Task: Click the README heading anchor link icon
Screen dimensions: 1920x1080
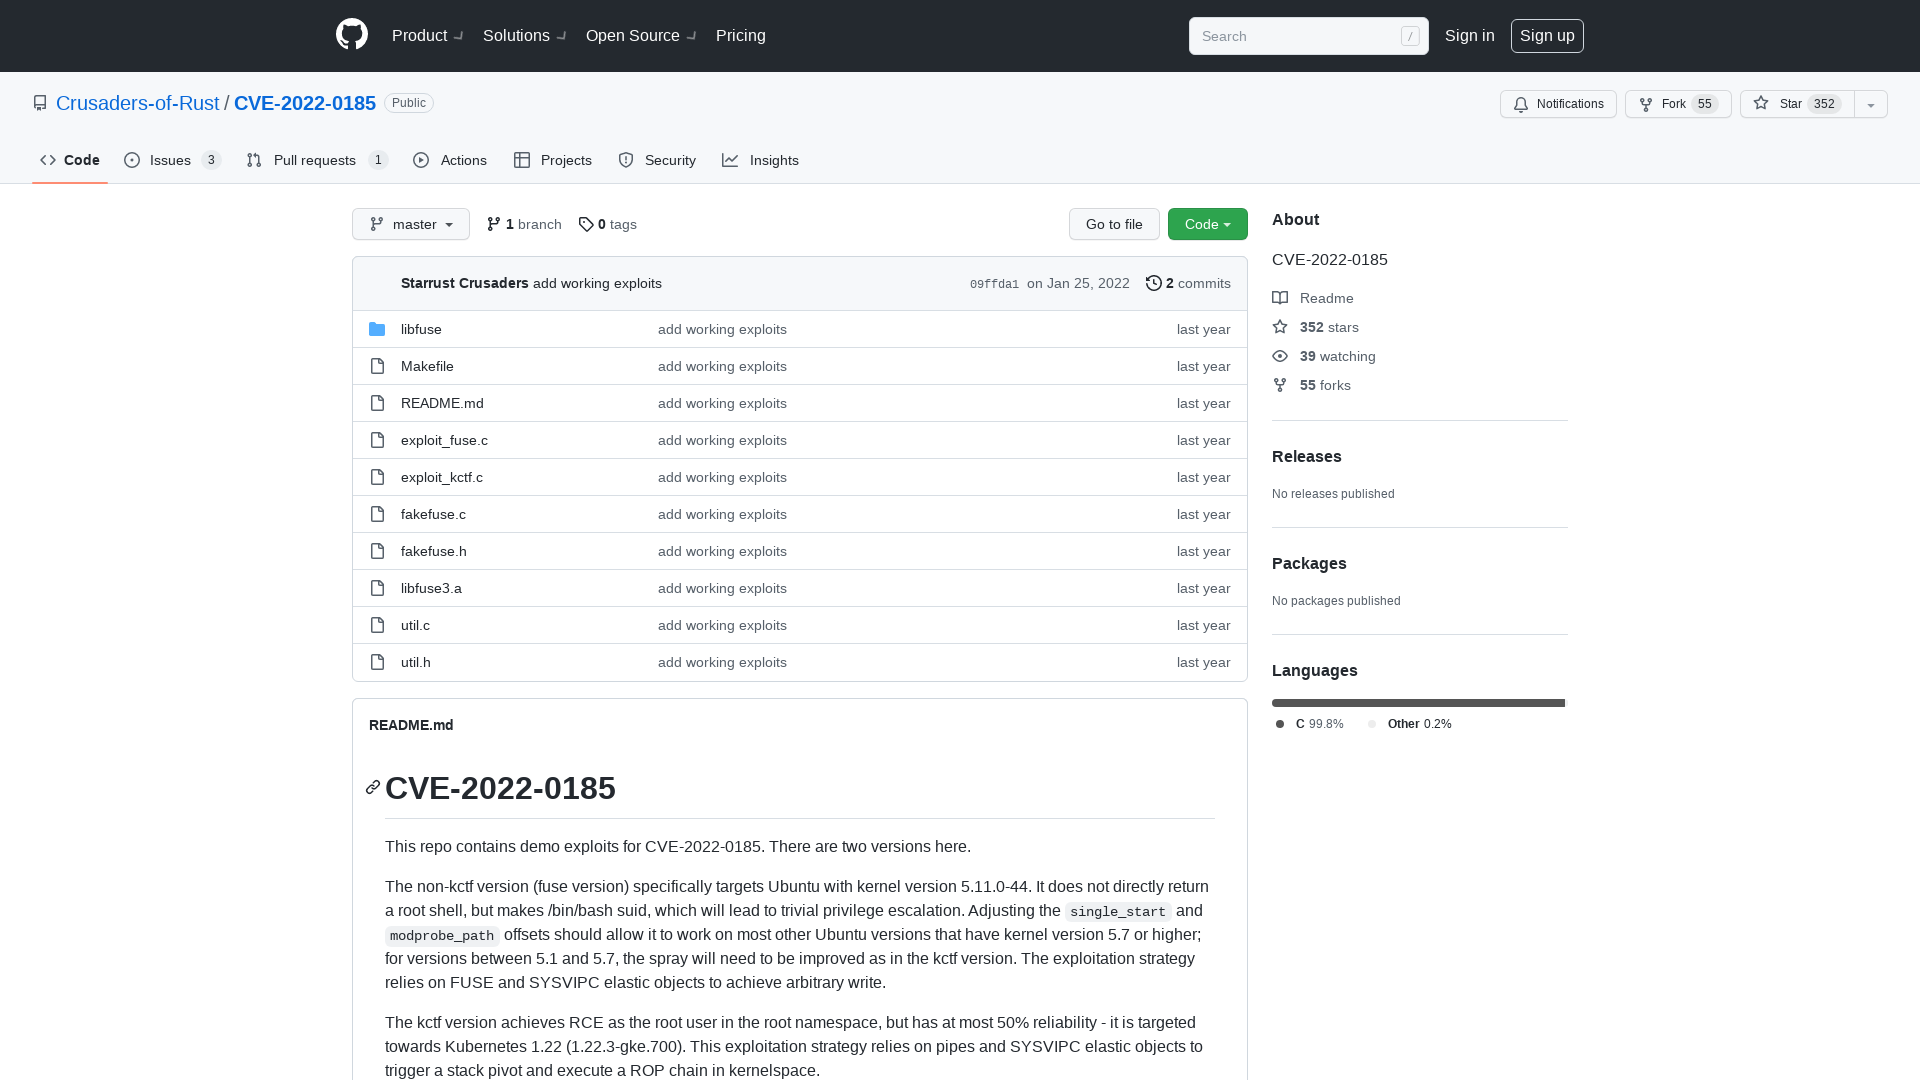Action: (x=373, y=788)
